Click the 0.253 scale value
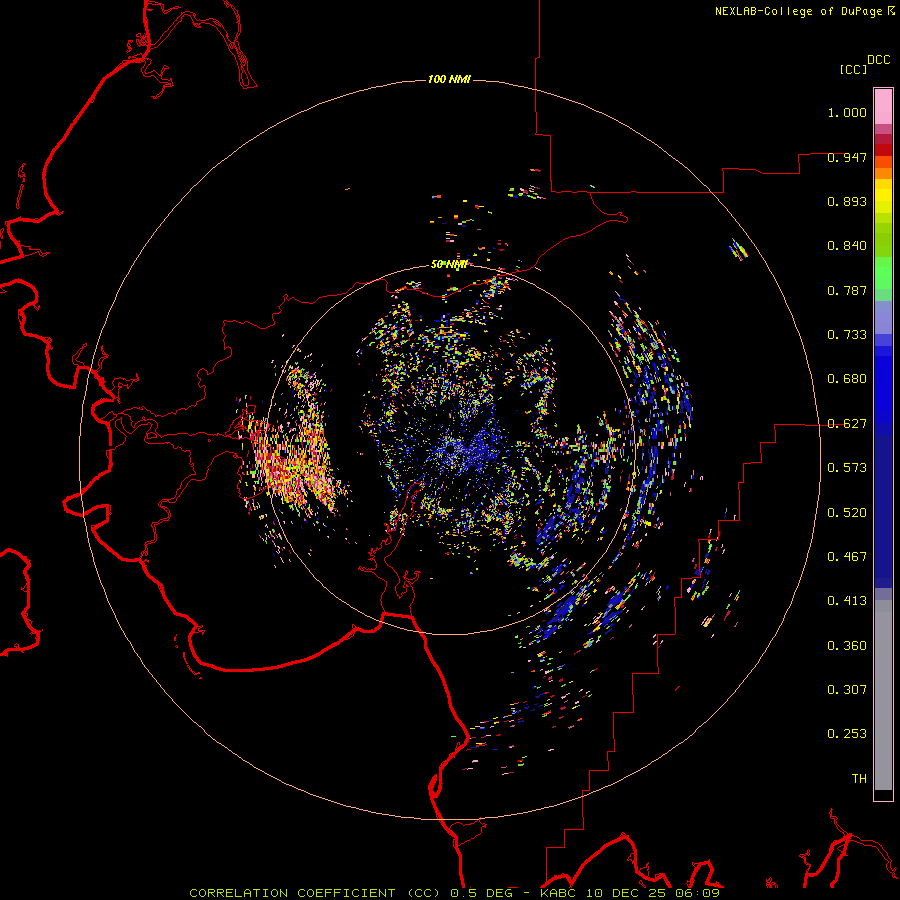Screen dimensions: 900x900 (x=847, y=734)
